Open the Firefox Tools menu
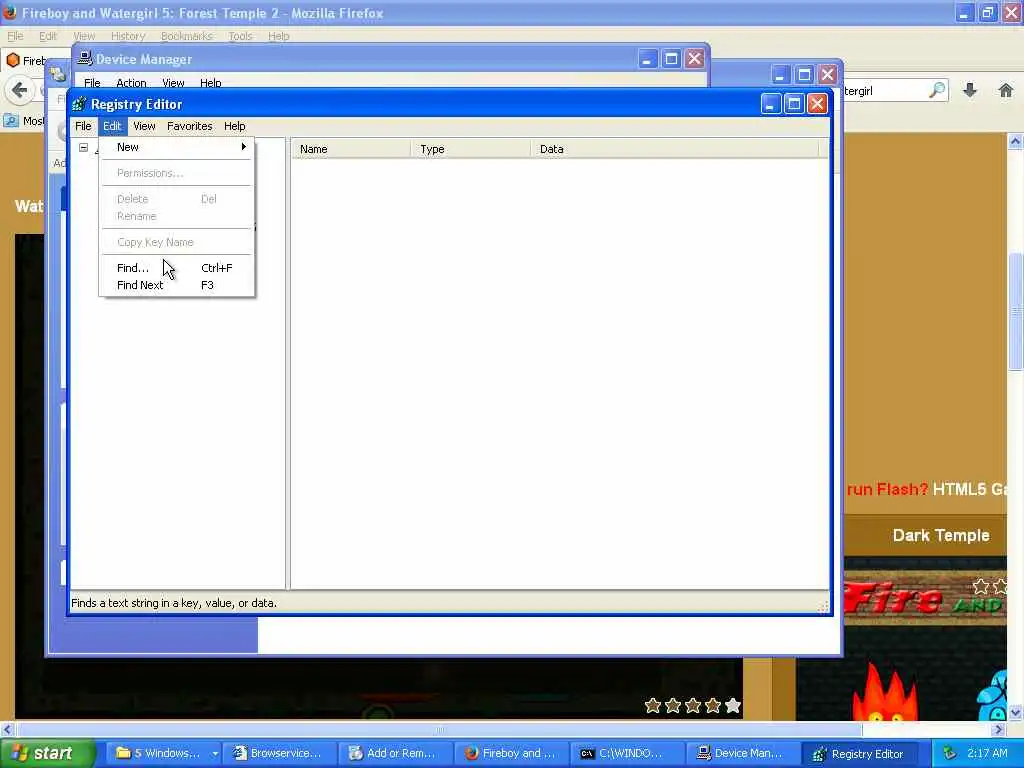Viewport: 1024px width, 768px height. point(240,36)
